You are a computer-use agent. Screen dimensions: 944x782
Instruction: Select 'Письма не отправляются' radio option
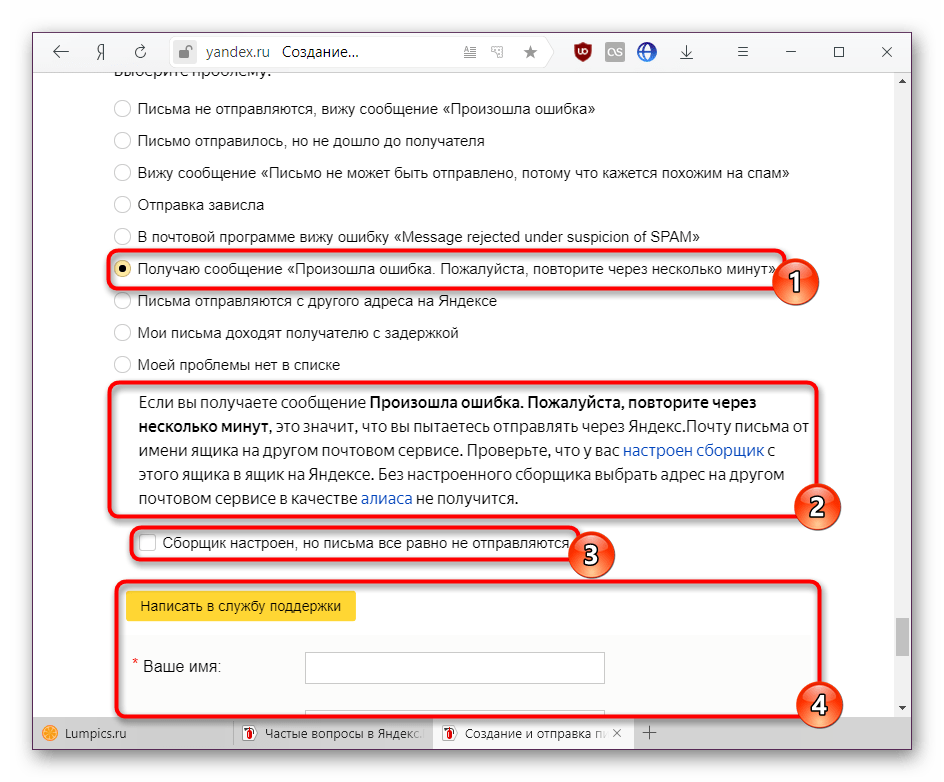(x=122, y=109)
